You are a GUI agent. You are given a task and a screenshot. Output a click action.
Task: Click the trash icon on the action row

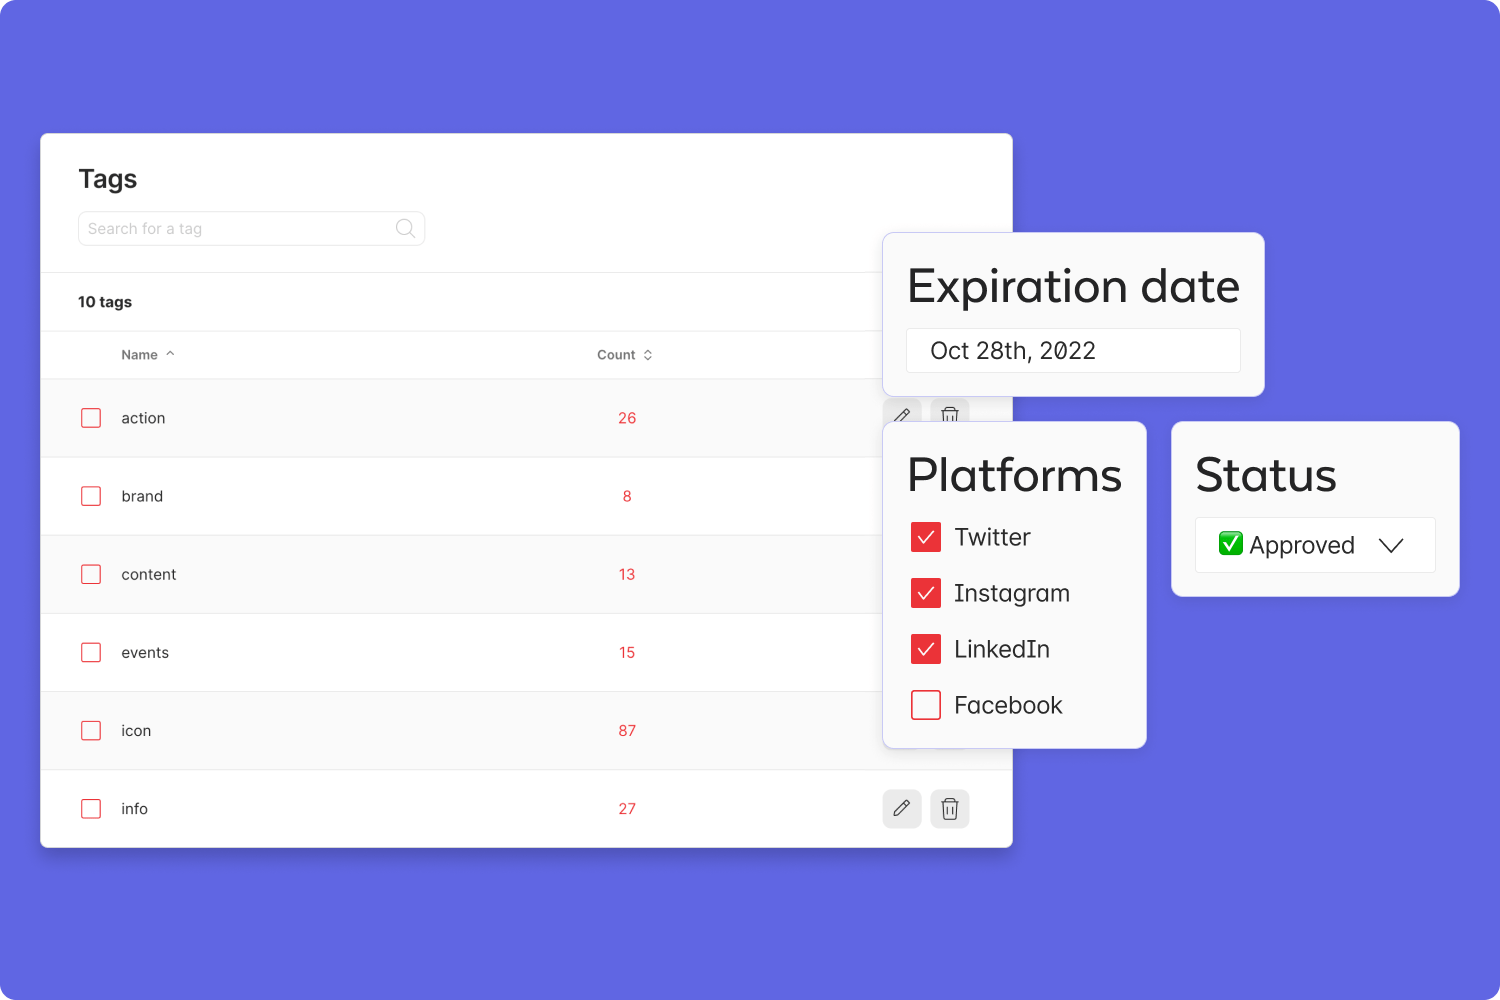(x=949, y=414)
